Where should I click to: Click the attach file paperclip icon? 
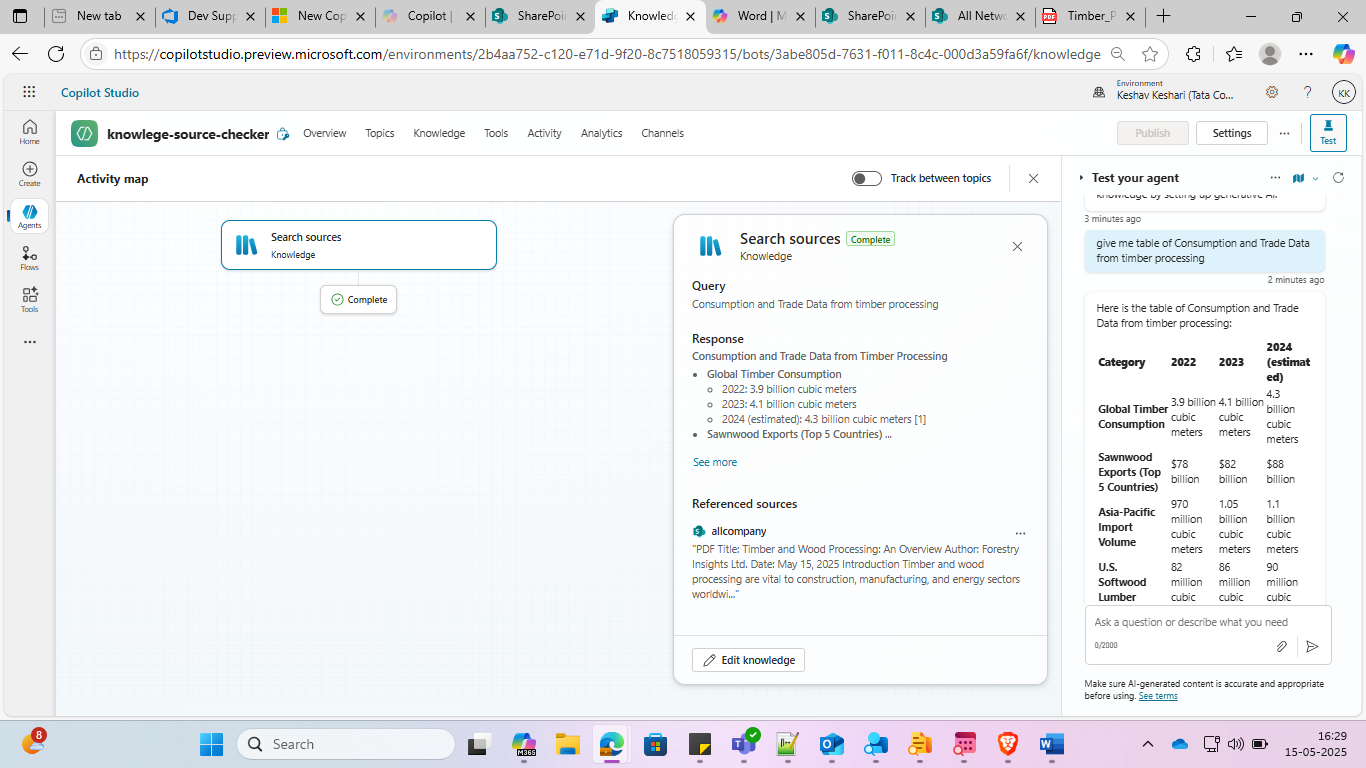tap(1281, 646)
